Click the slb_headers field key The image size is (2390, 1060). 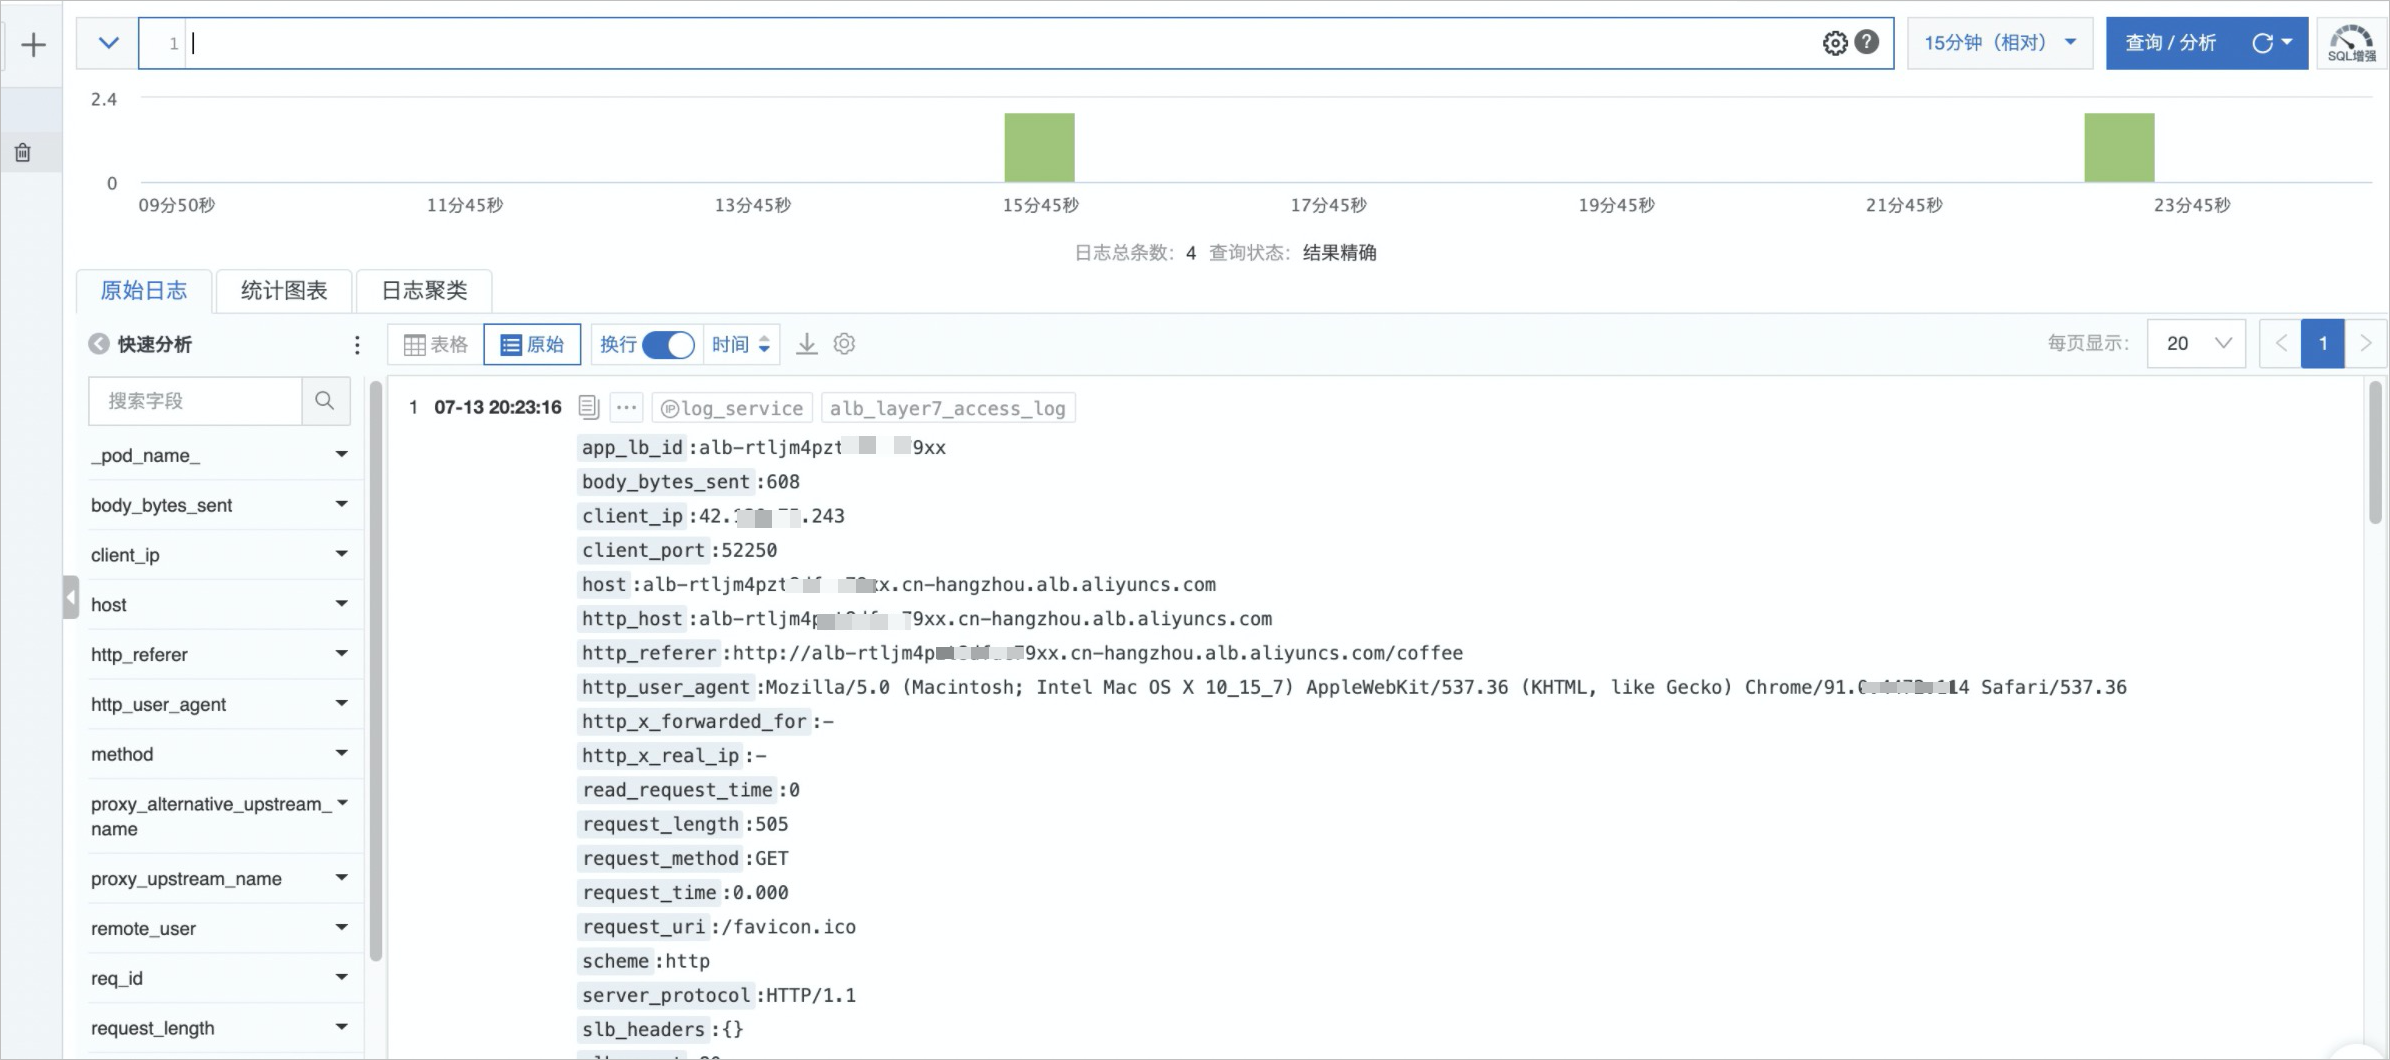click(x=643, y=1029)
